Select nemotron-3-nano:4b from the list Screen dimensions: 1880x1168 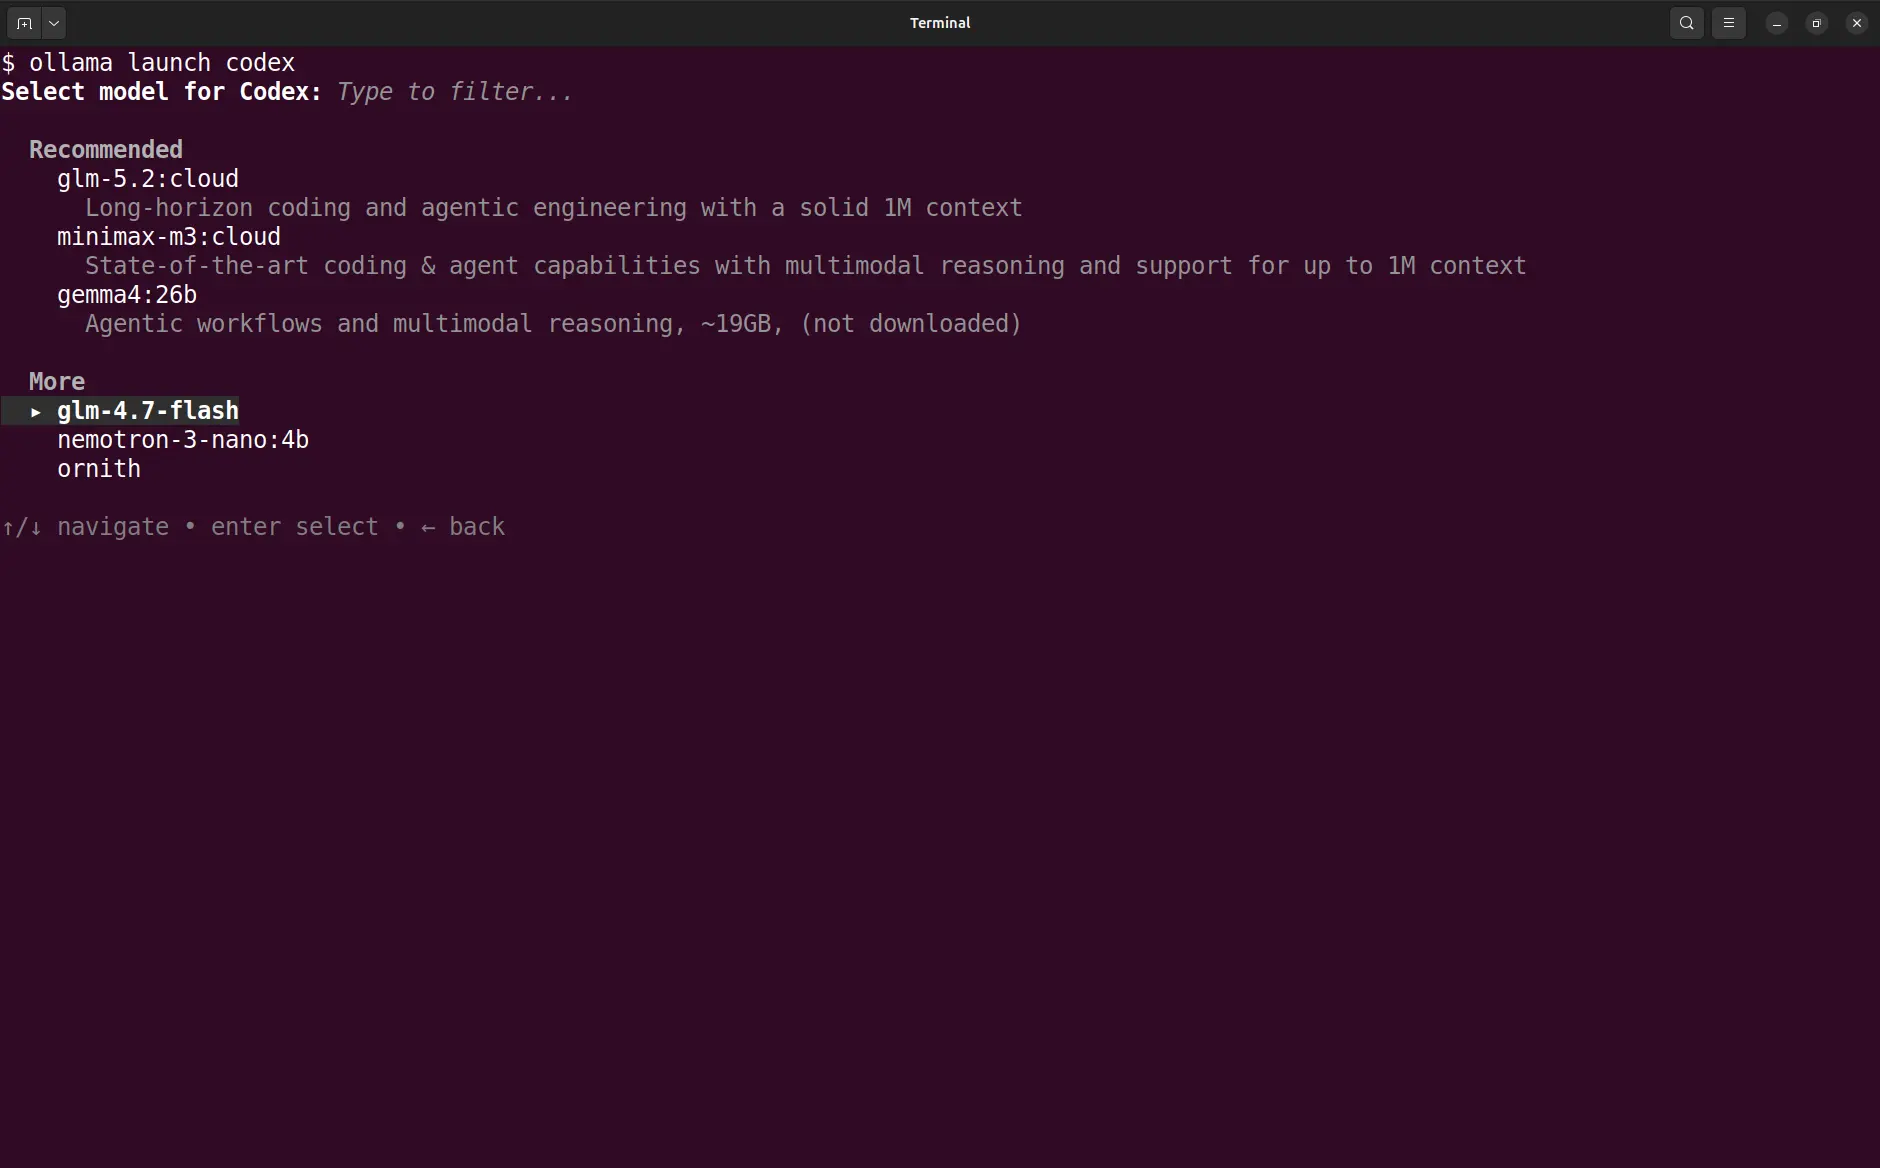point(183,440)
